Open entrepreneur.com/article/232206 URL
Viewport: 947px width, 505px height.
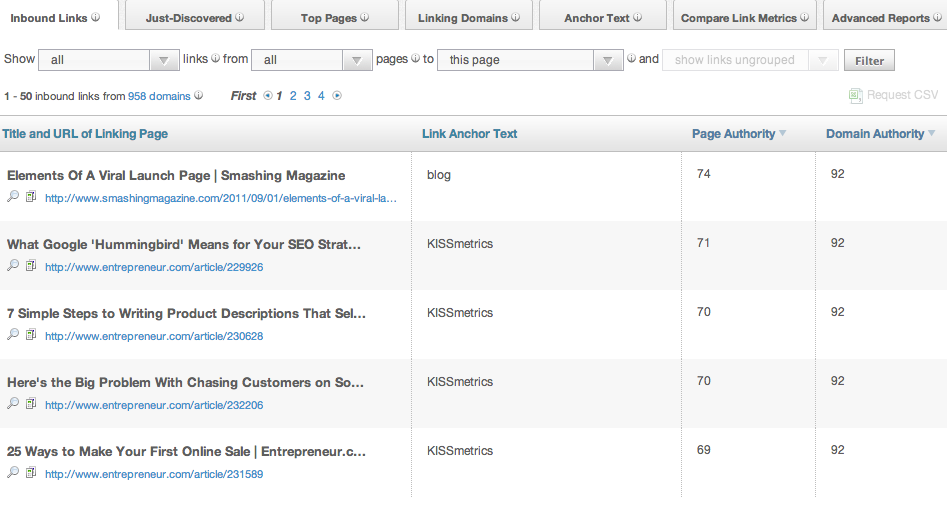coord(154,405)
